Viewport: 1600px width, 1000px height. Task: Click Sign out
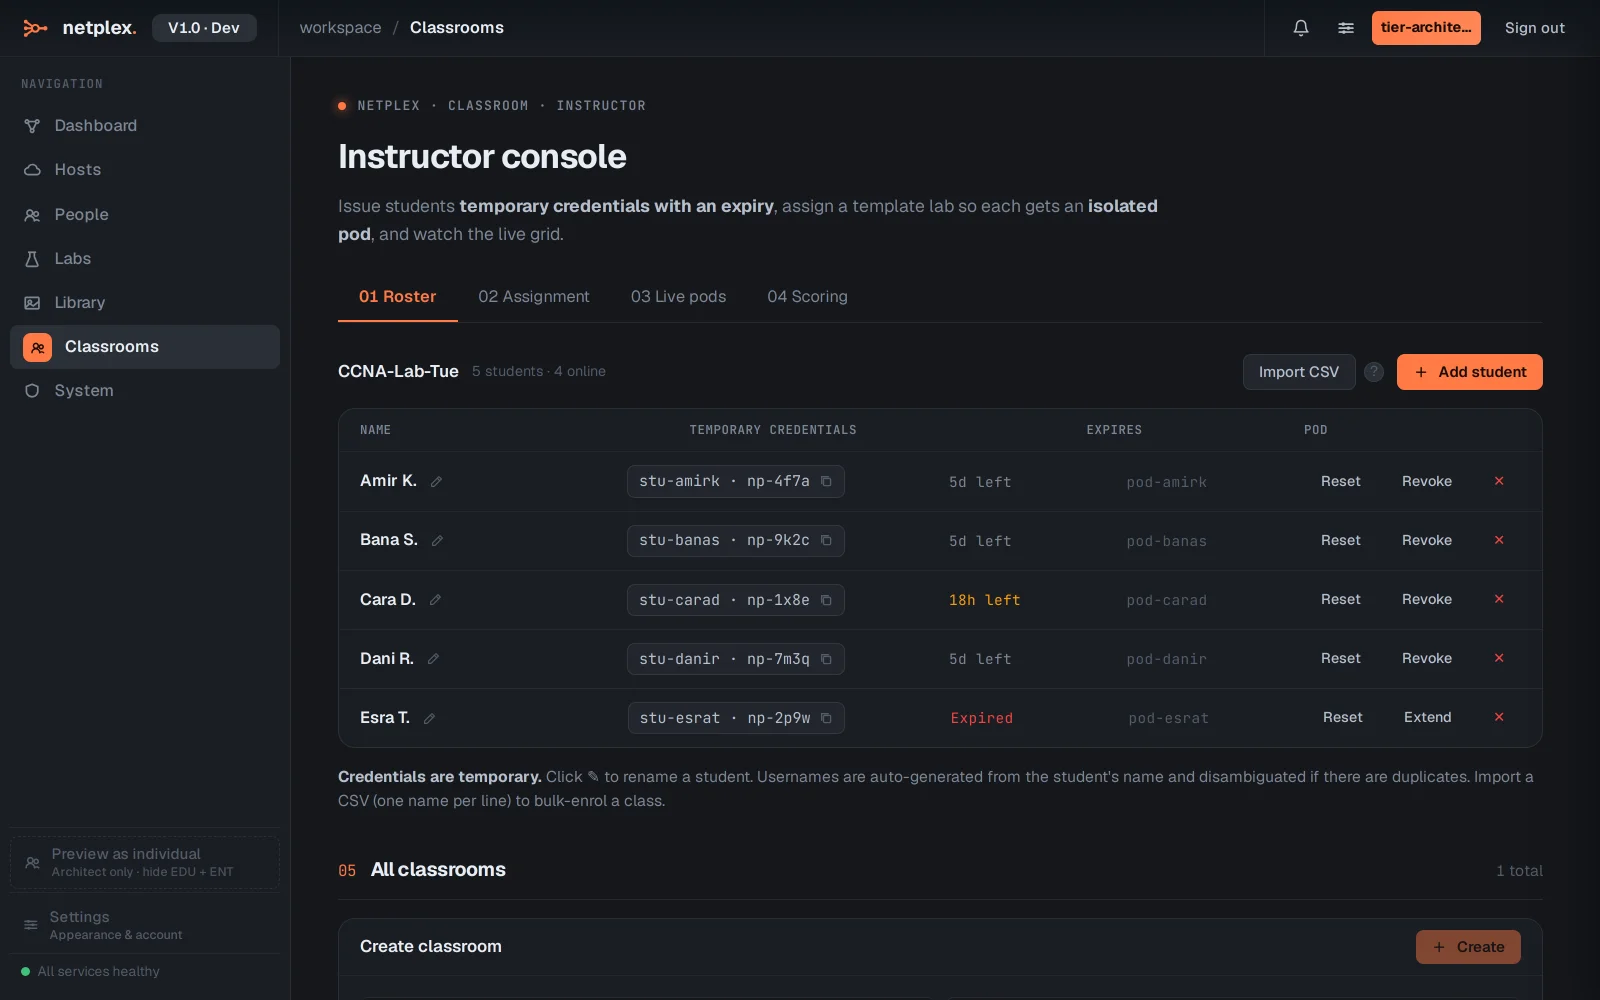click(1534, 28)
